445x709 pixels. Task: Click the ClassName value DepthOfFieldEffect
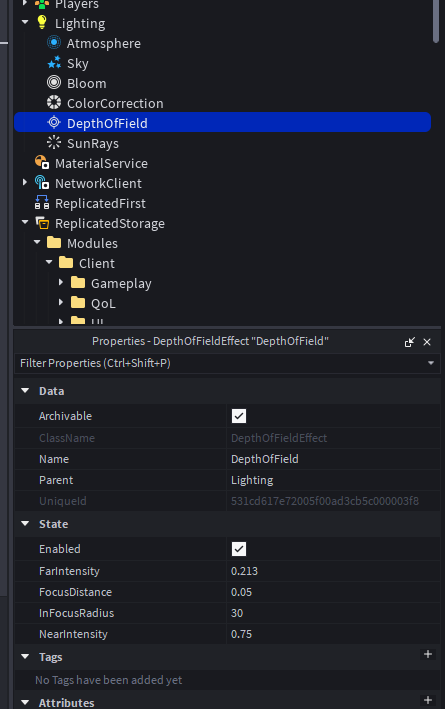(x=279, y=438)
